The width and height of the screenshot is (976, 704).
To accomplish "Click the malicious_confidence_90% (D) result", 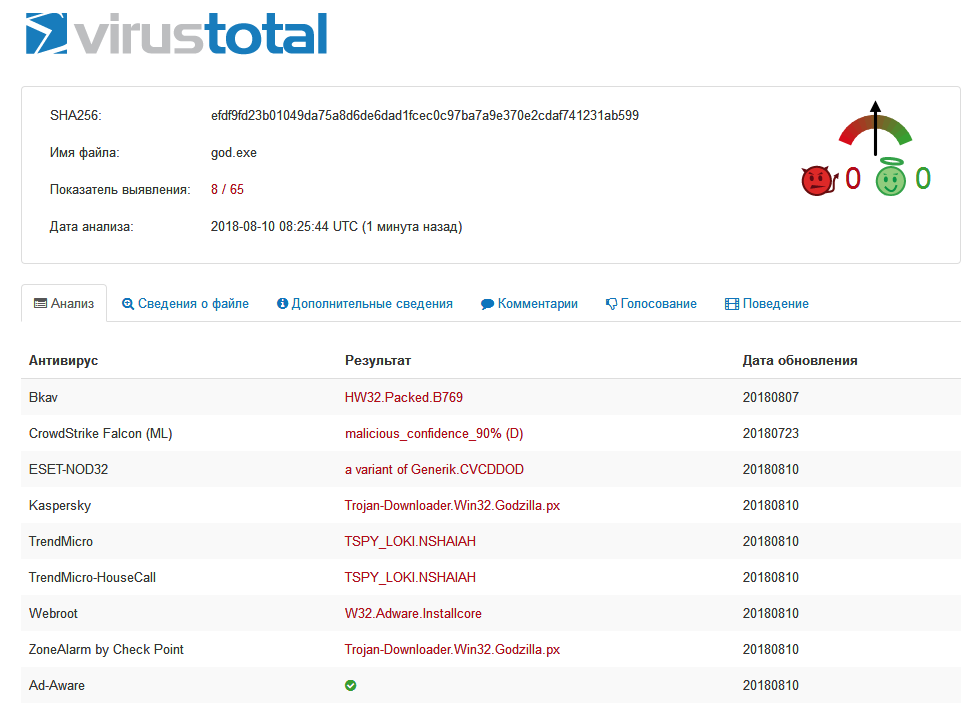I will (x=434, y=433).
